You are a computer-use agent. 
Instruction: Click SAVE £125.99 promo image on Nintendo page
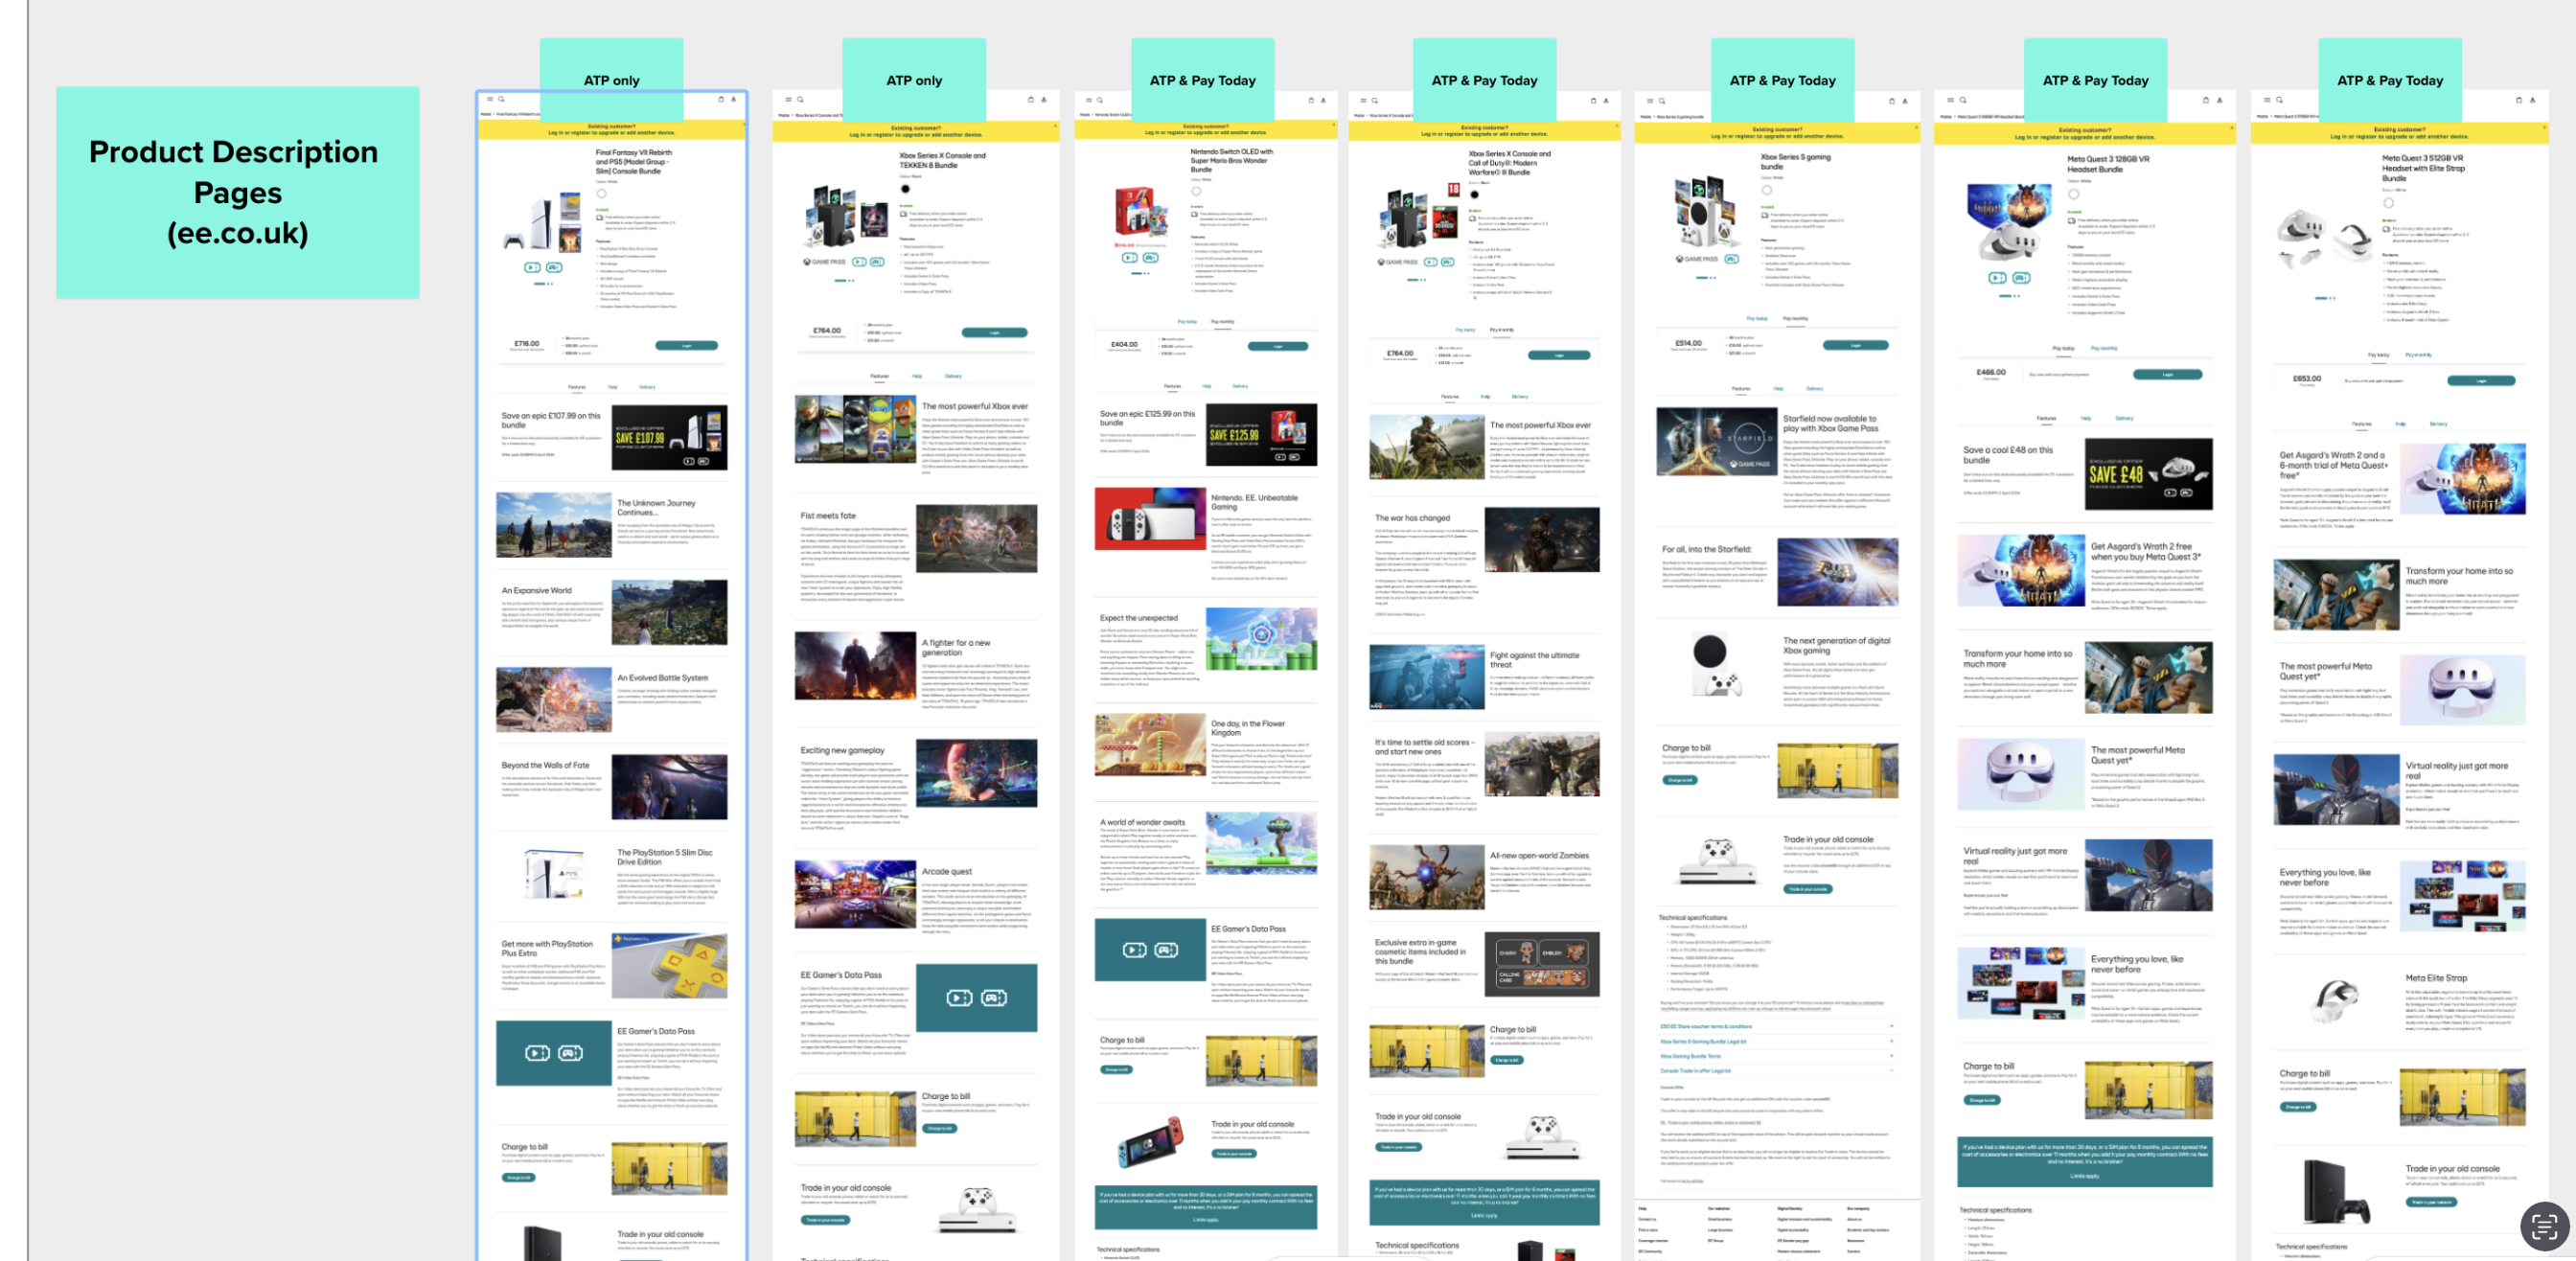coord(1261,435)
